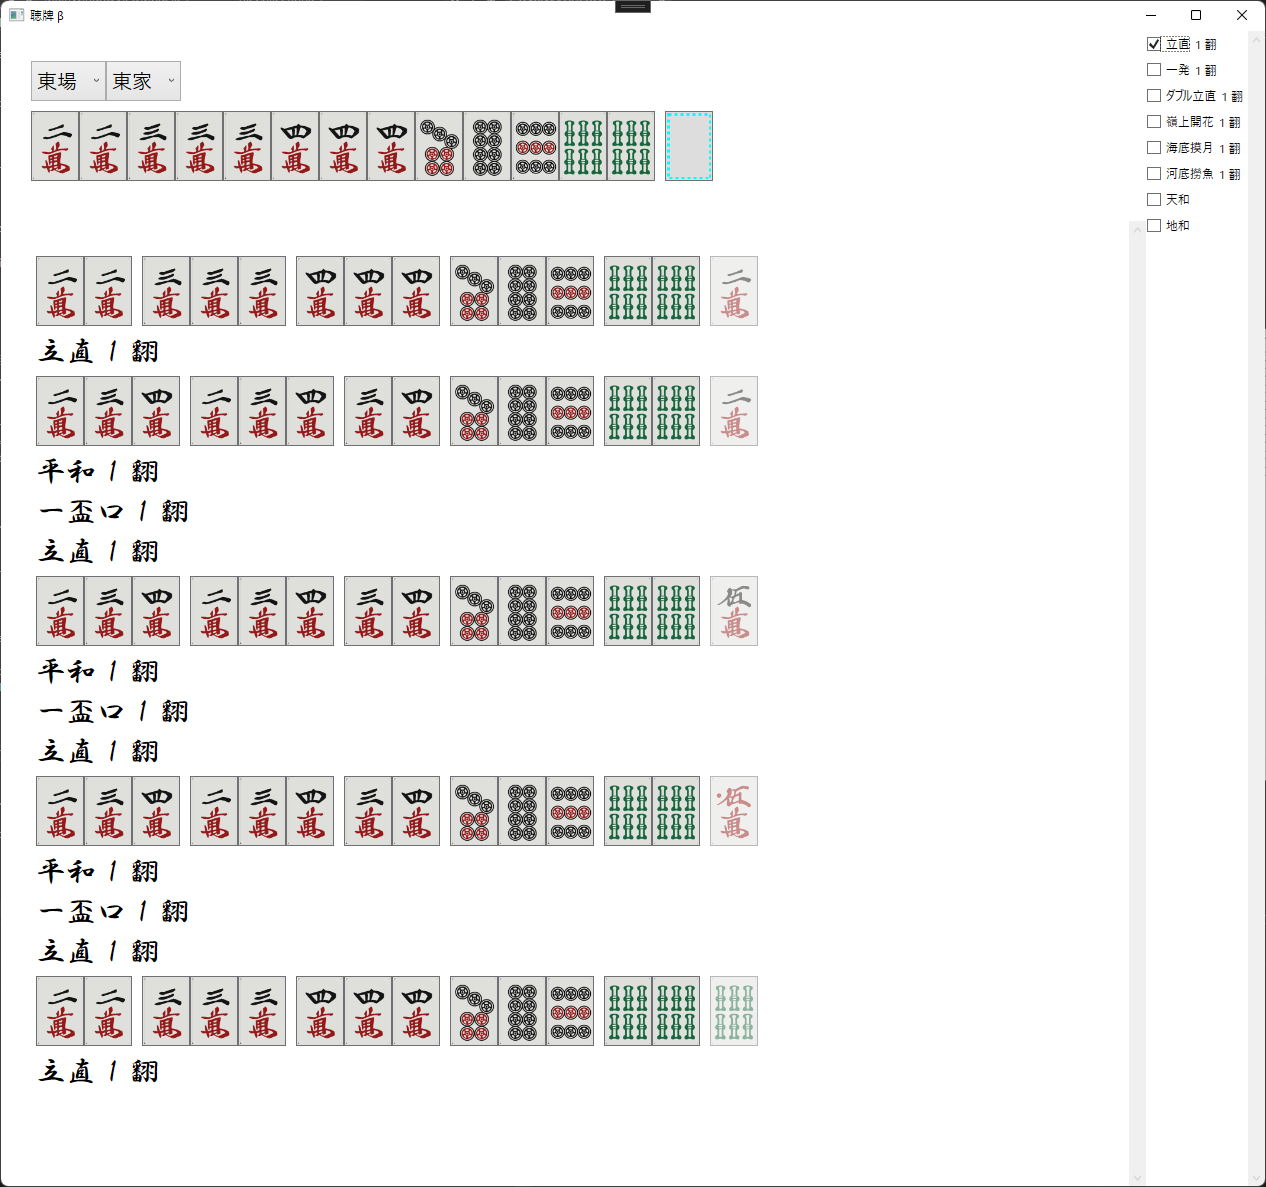Open the 東家 seat selector
Screen dimensions: 1266x1187
click(x=142, y=81)
